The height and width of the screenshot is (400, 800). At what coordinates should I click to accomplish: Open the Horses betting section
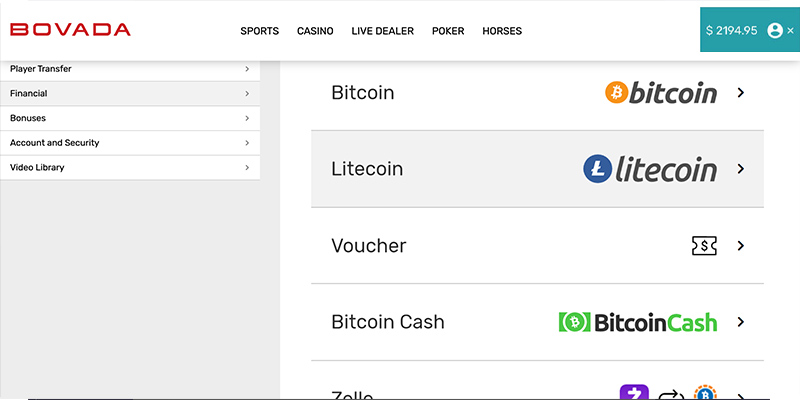(502, 31)
